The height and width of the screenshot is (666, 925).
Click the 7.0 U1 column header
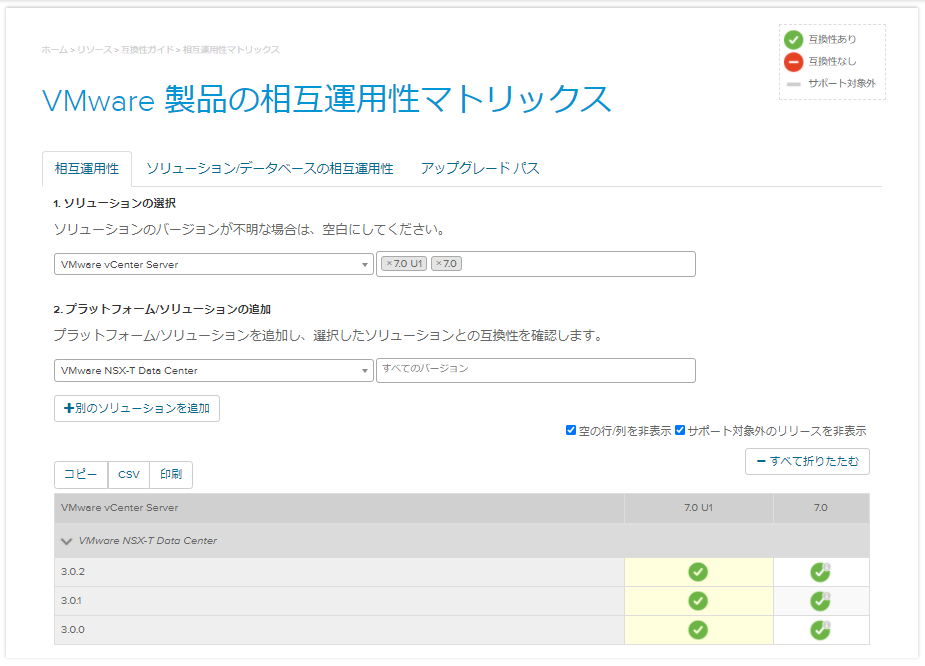[x=698, y=507]
